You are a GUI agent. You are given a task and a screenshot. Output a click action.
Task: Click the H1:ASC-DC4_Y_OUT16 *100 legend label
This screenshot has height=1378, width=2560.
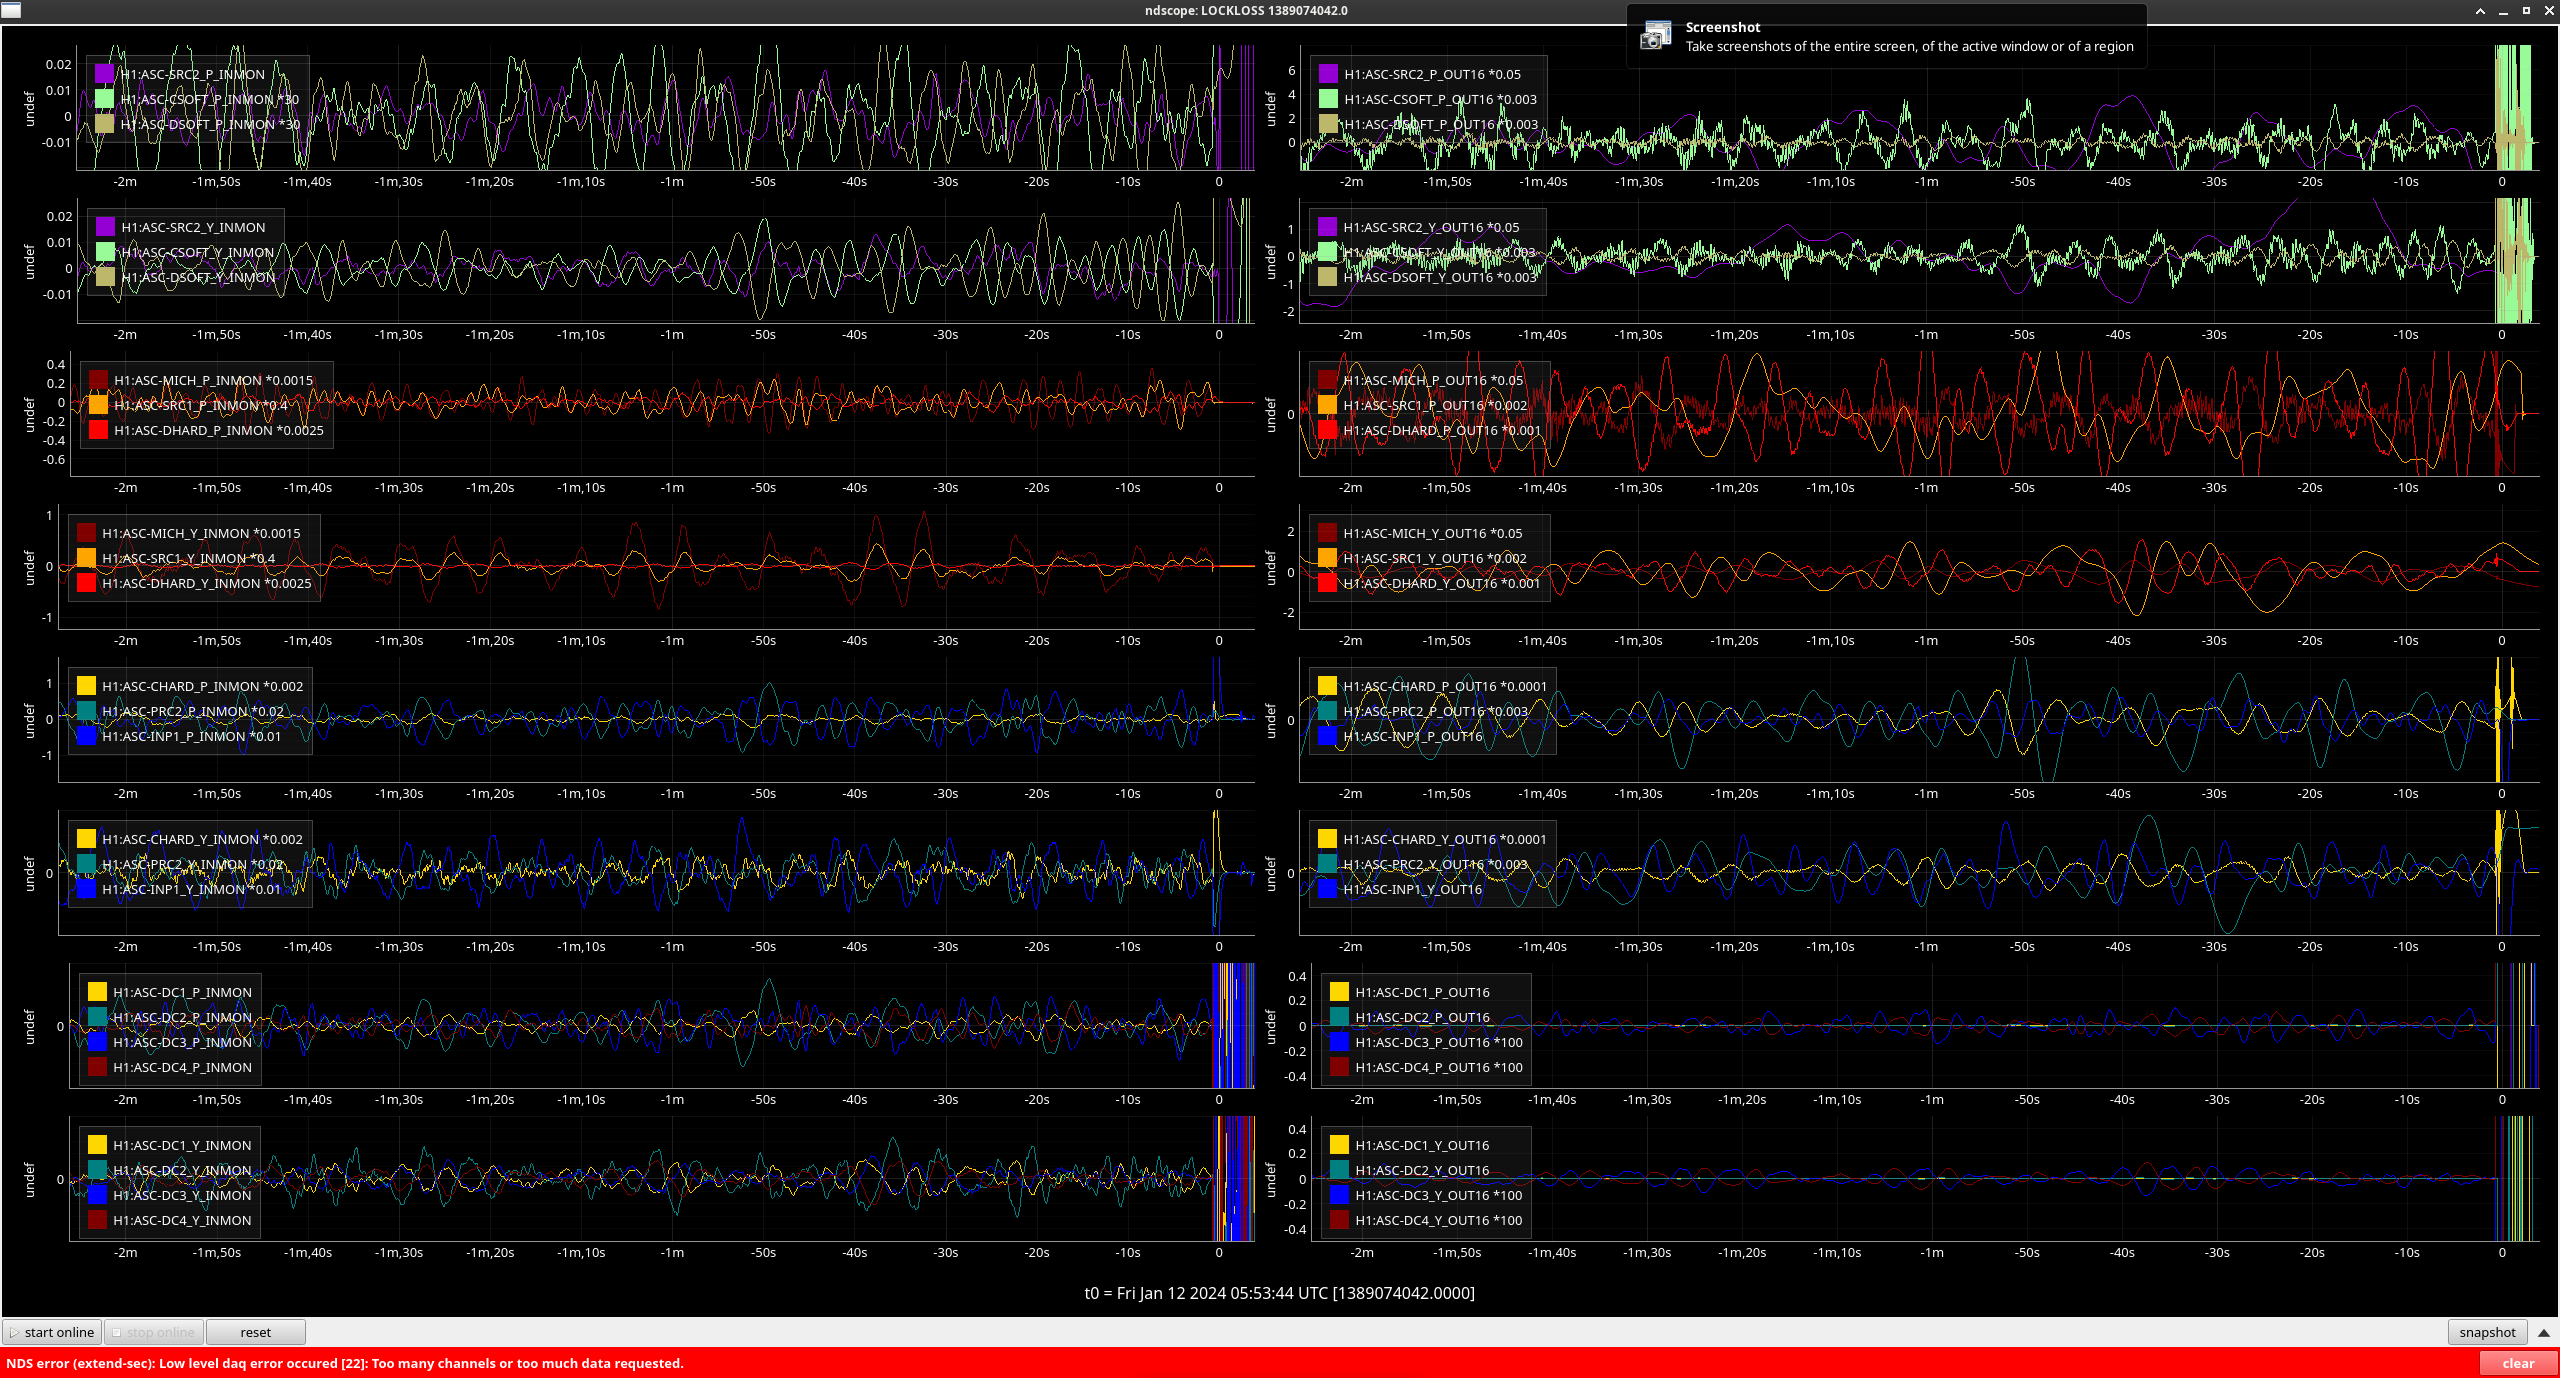[1439, 1221]
